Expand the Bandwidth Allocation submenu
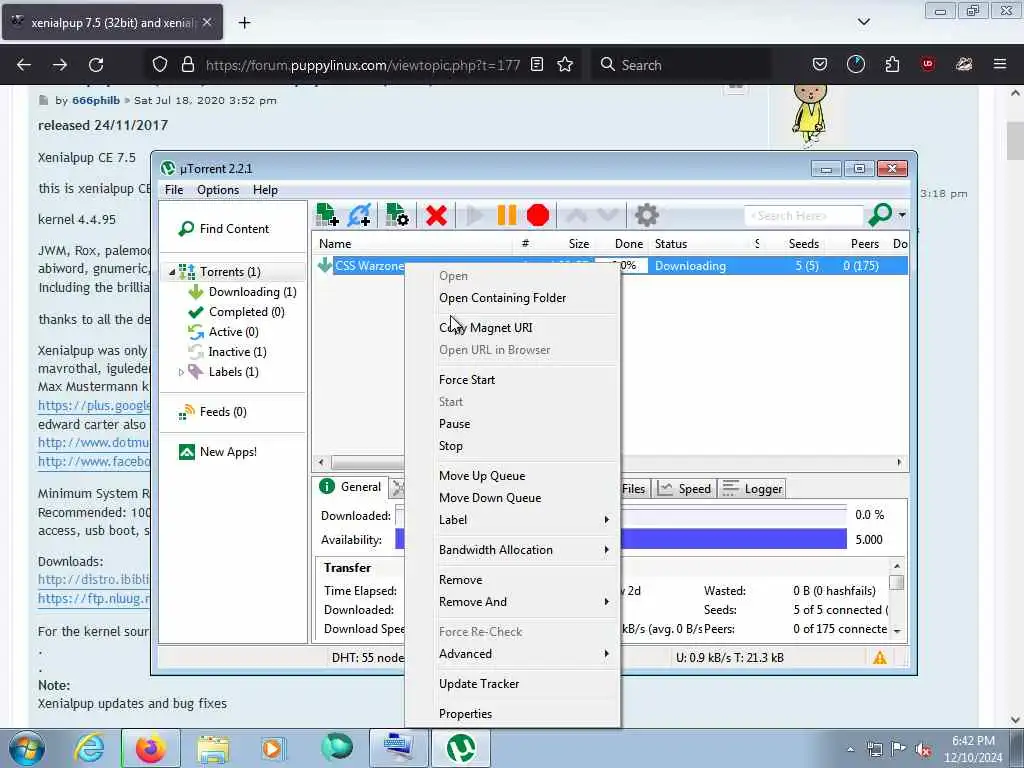 pyautogui.click(x=512, y=550)
